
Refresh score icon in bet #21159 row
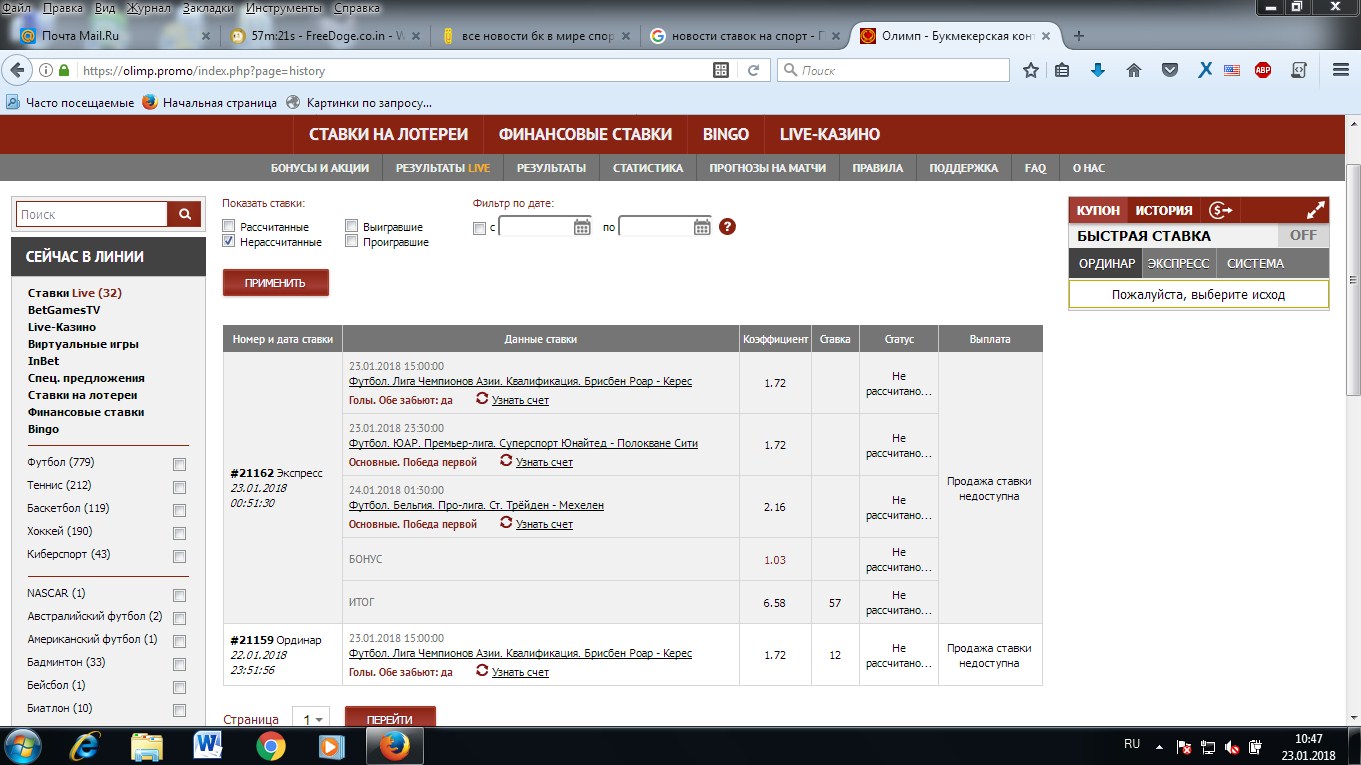482,671
